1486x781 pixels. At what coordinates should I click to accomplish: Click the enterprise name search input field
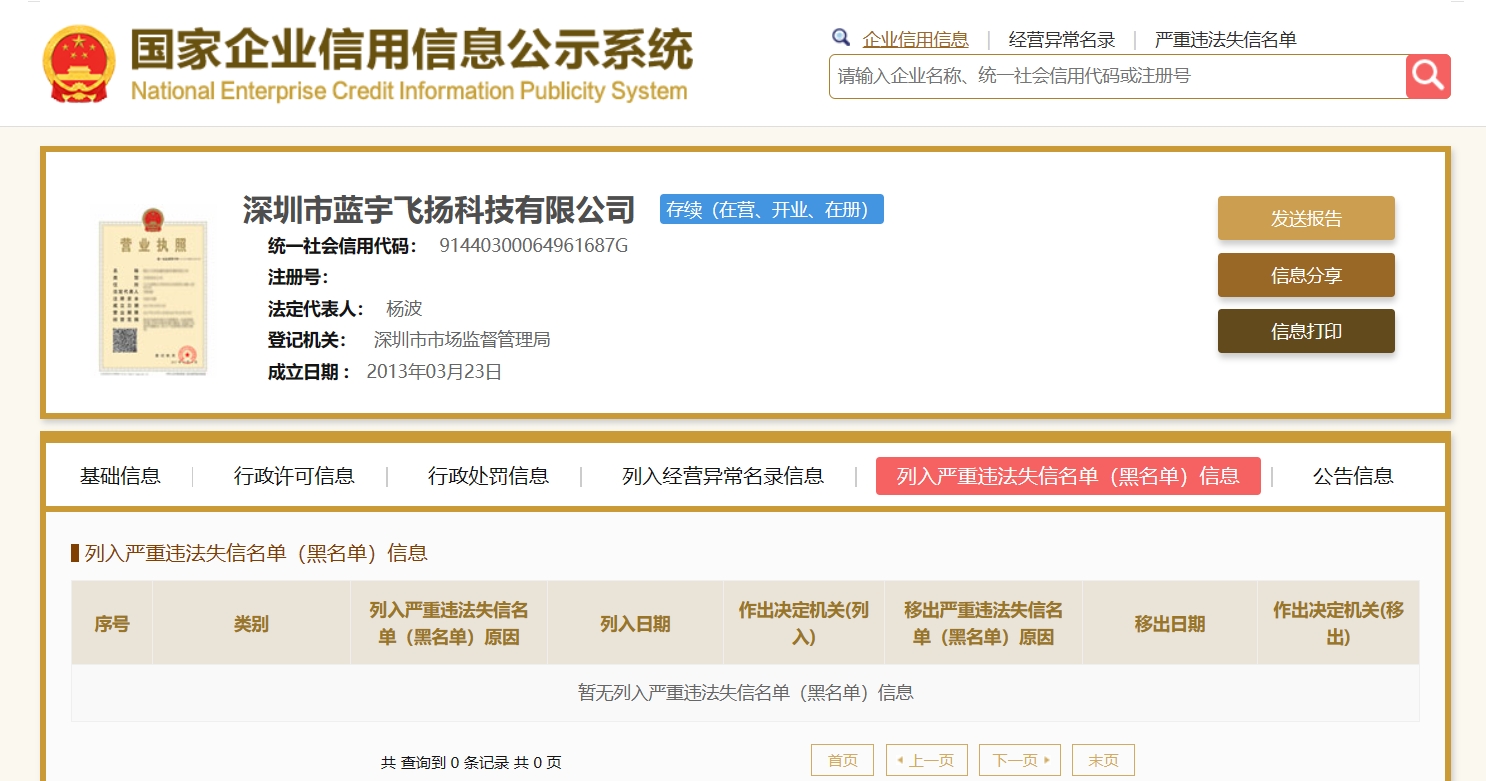(x=1116, y=76)
